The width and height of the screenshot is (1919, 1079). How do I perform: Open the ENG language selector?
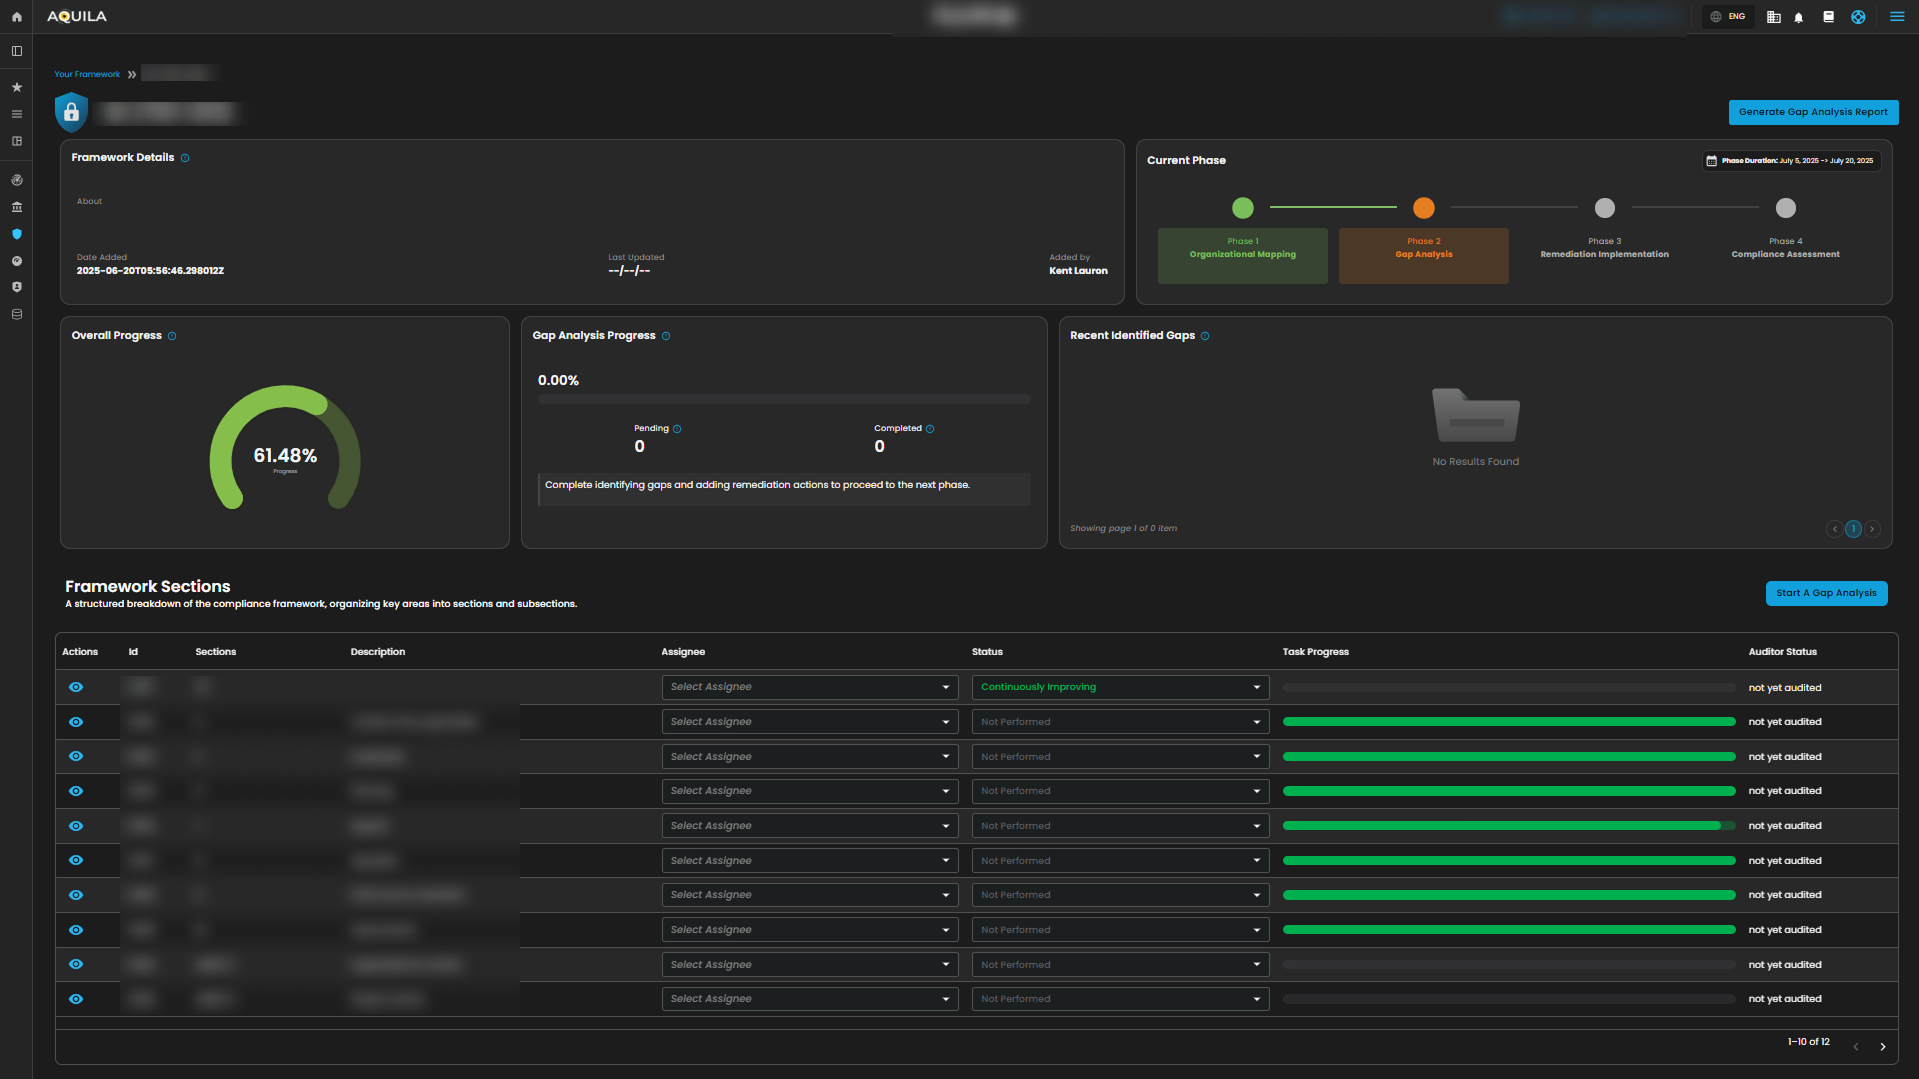pos(1728,17)
